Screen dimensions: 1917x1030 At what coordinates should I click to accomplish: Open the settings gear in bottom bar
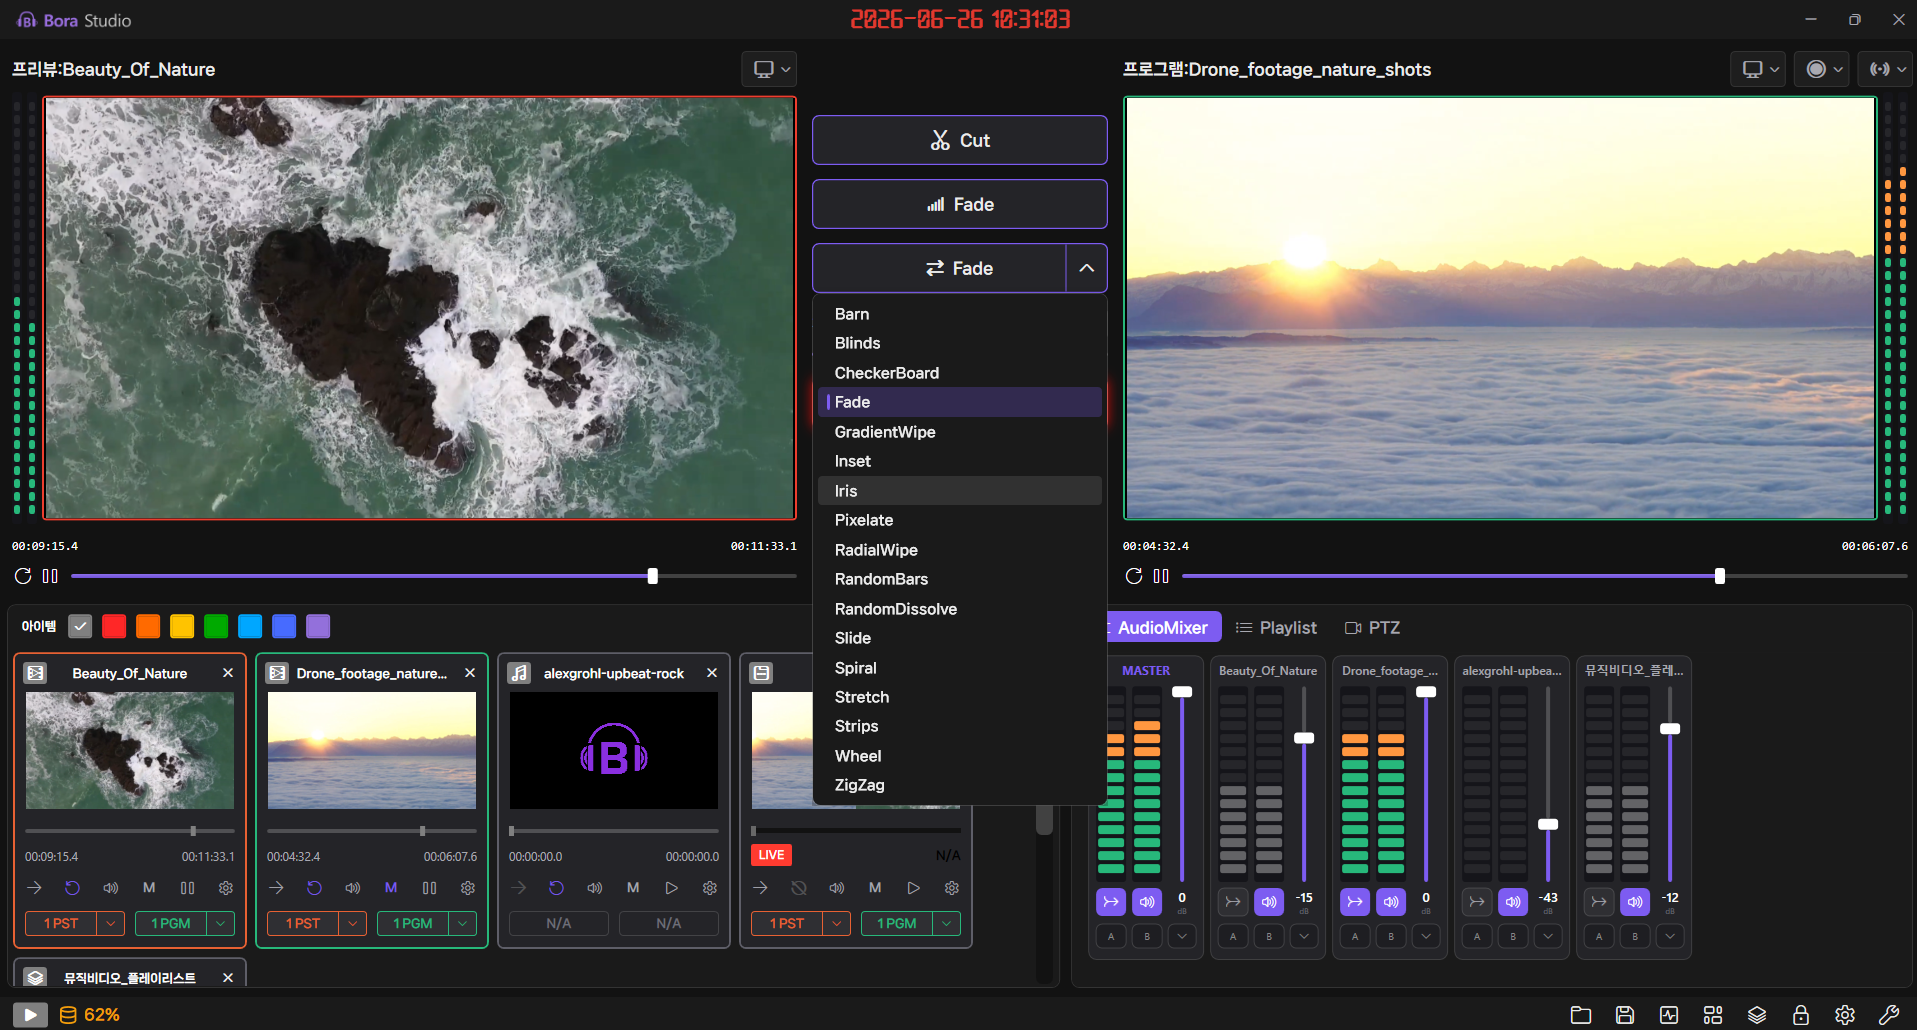(x=1845, y=1015)
